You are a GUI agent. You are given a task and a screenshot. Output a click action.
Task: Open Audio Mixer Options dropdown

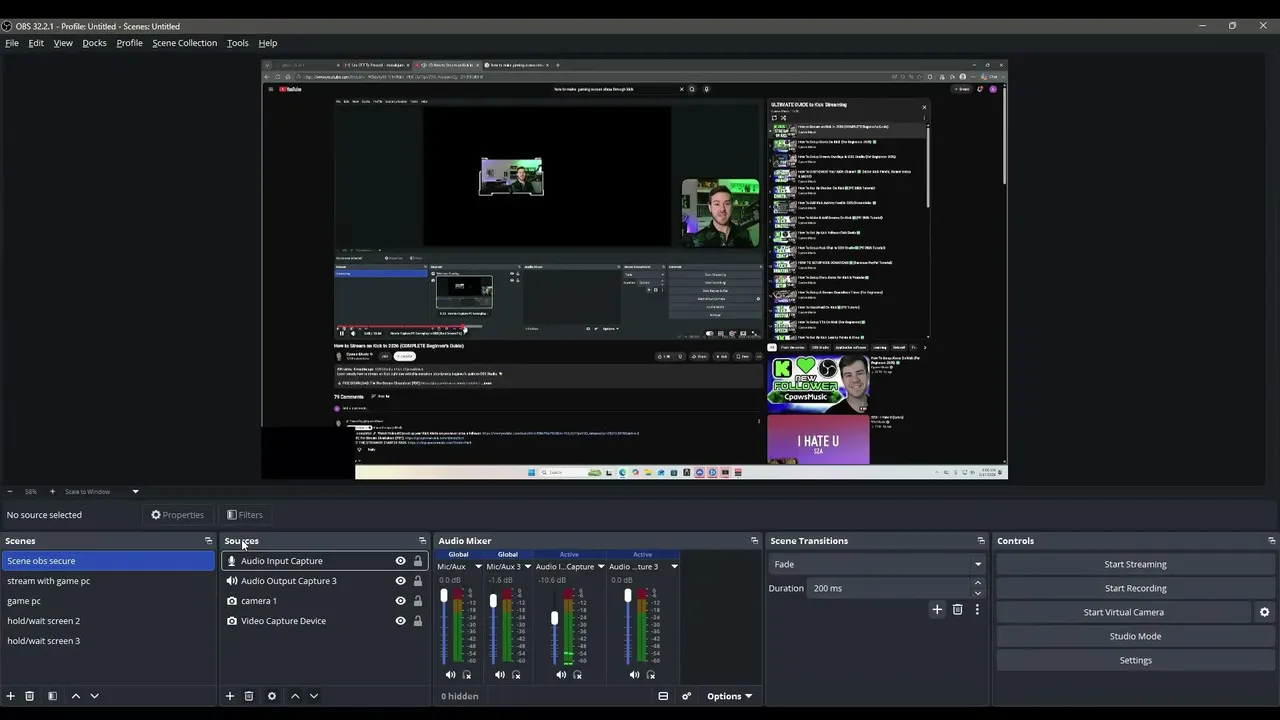[x=730, y=696]
